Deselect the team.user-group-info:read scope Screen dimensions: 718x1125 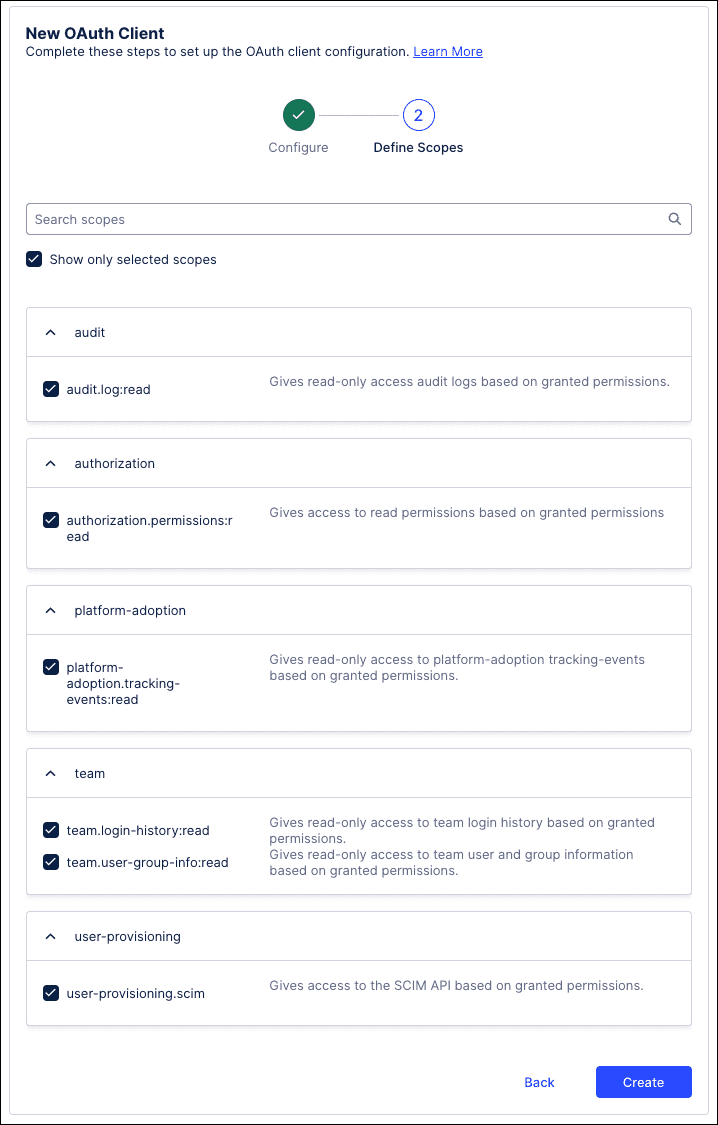pos(51,862)
